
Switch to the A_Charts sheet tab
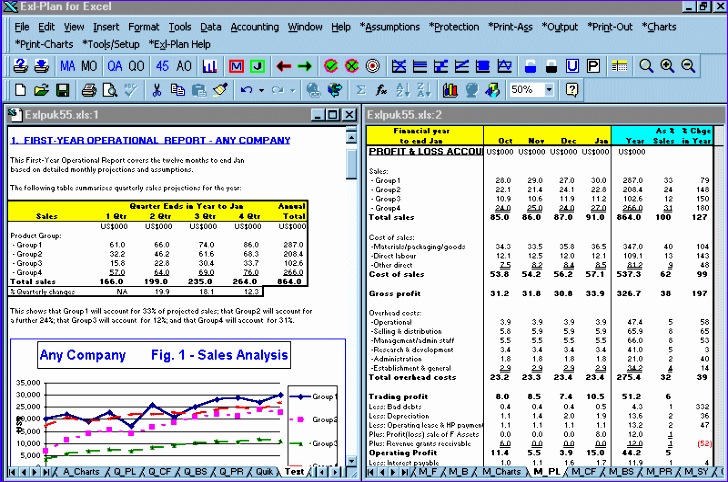(81, 472)
